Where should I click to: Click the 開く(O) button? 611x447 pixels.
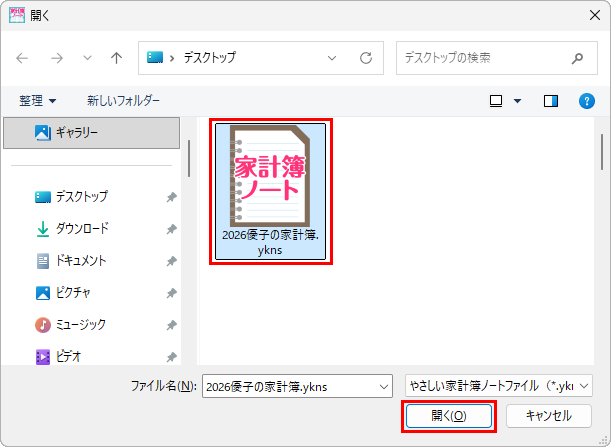coord(449,416)
